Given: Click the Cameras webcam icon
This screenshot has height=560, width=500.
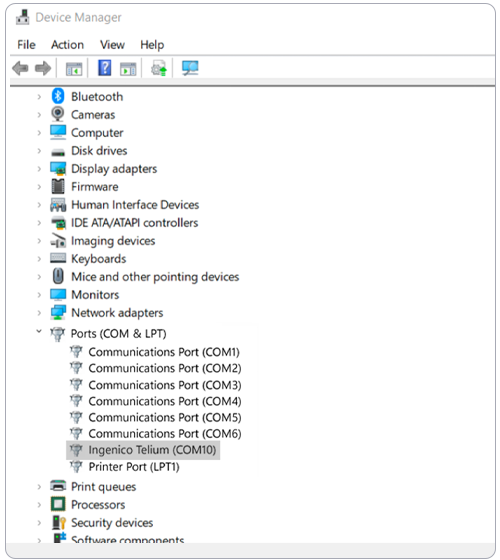Looking at the screenshot, I should click(58, 114).
